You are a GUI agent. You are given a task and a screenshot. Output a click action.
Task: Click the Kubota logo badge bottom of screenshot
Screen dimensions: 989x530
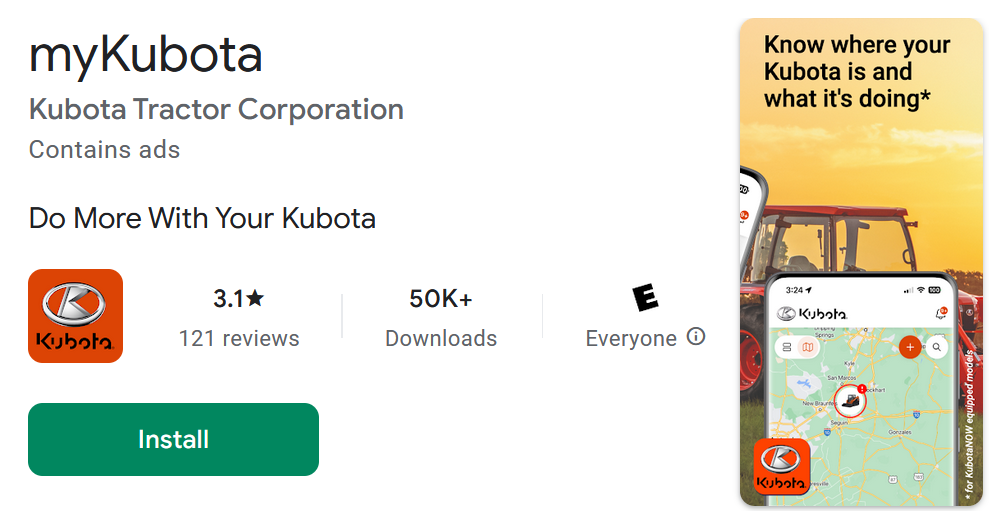click(780, 467)
